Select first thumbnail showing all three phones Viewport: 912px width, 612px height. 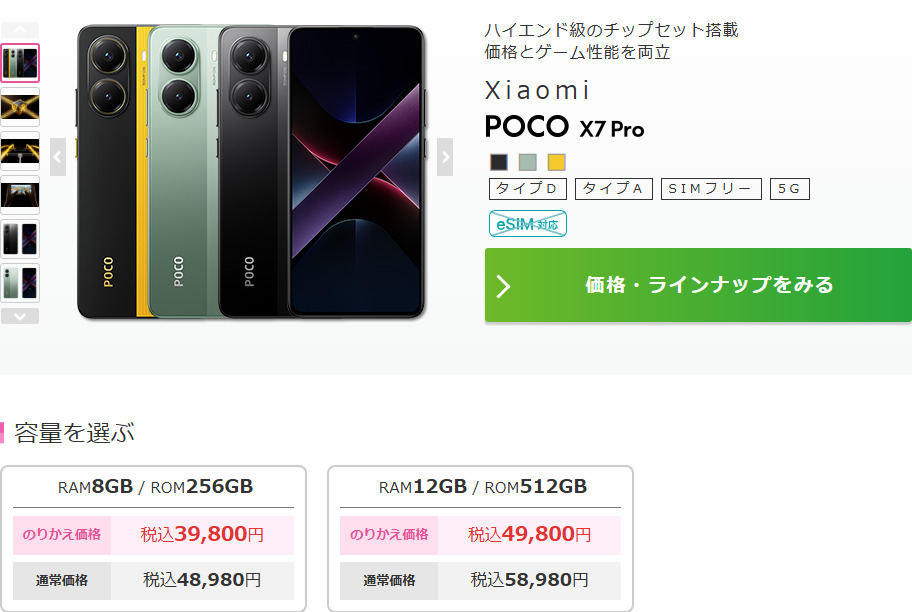20,62
